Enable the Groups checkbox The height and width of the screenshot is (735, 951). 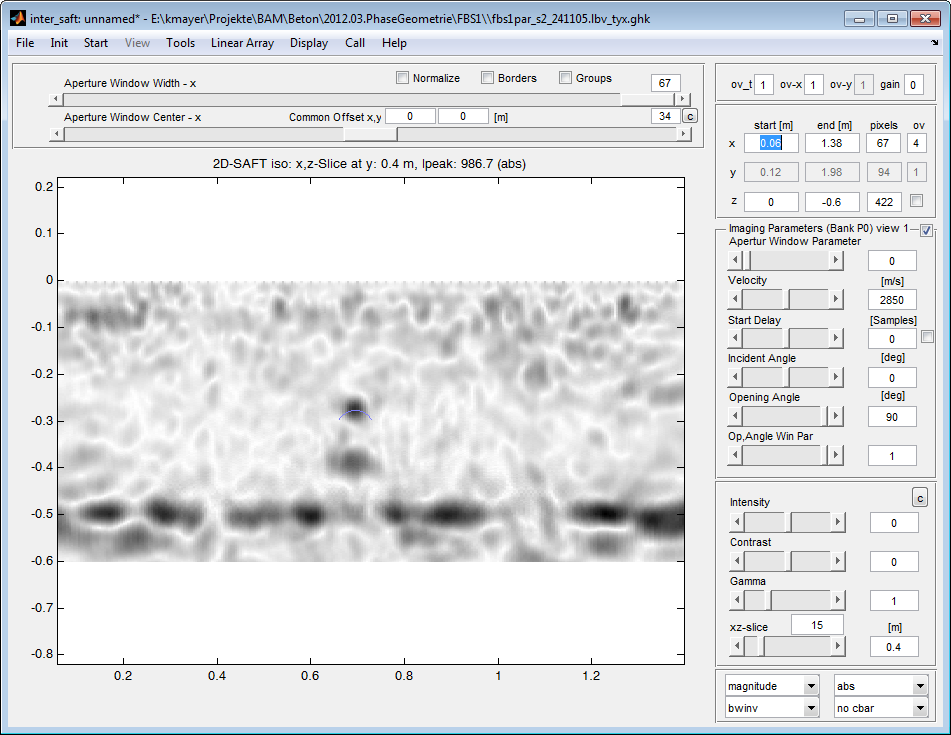click(565, 78)
